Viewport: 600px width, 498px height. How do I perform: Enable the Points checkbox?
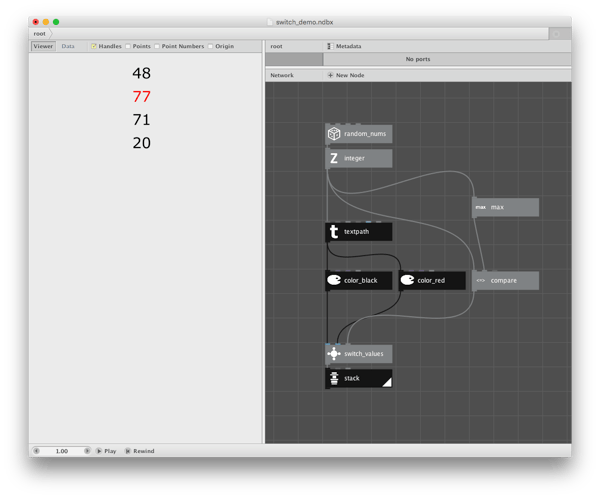(x=128, y=46)
